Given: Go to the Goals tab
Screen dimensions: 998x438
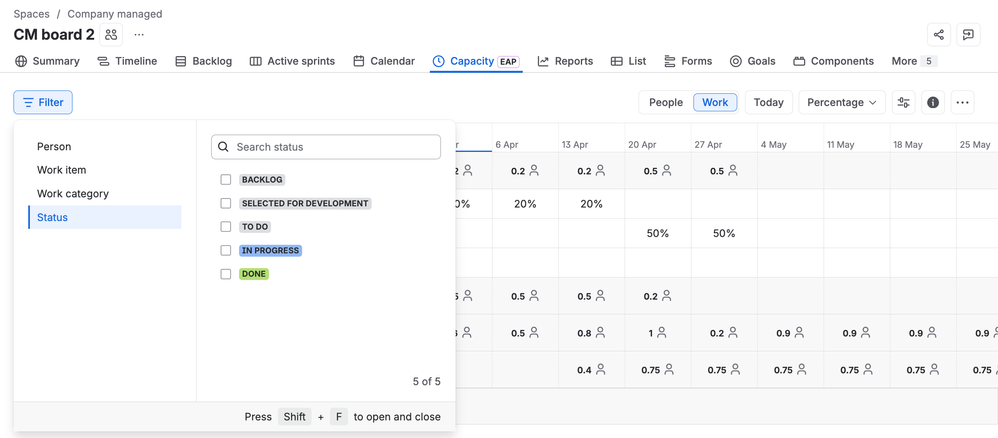Looking at the screenshot, I should coord(752,61).
